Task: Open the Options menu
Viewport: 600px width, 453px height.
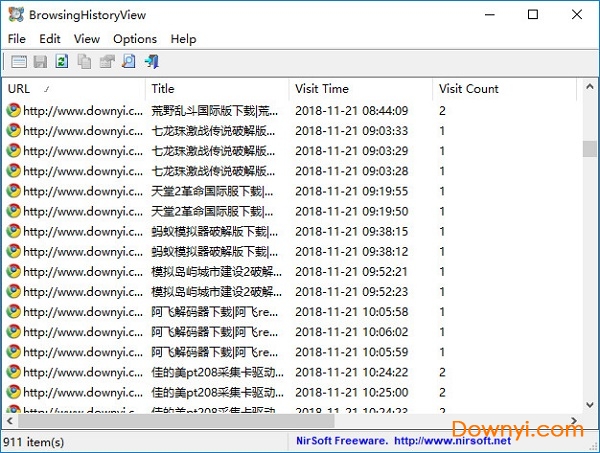Action: point(135,39)
